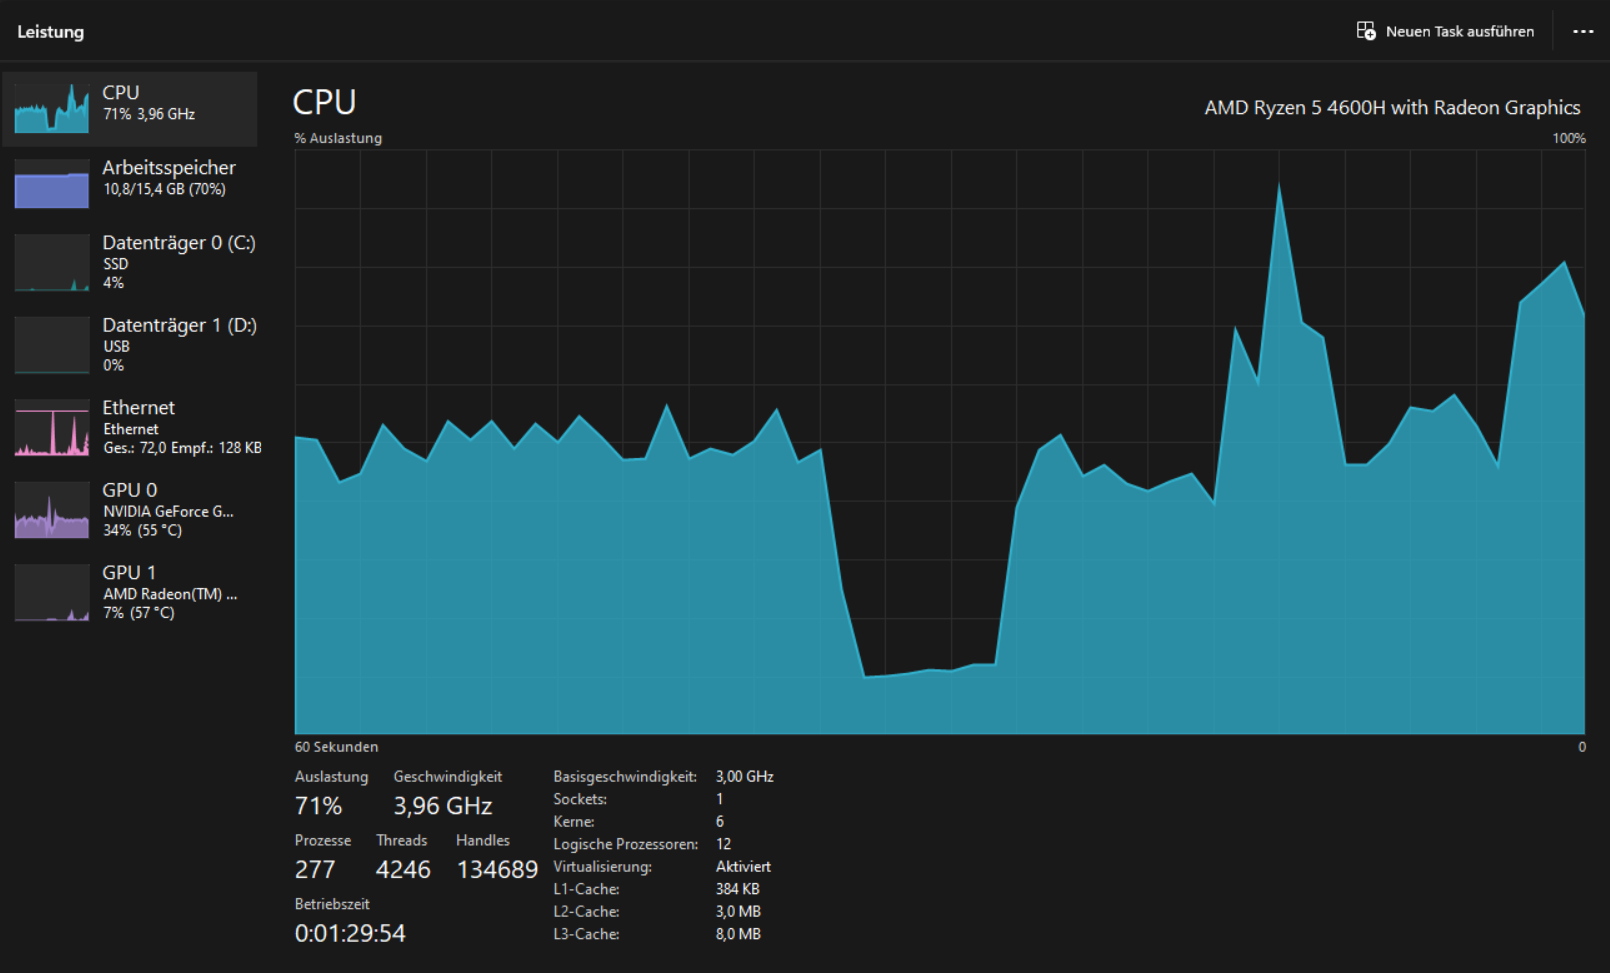1610x973 pixels.
Task: Click the Arbeitsspeicher mini graph thumbnail
Action: 51,184
